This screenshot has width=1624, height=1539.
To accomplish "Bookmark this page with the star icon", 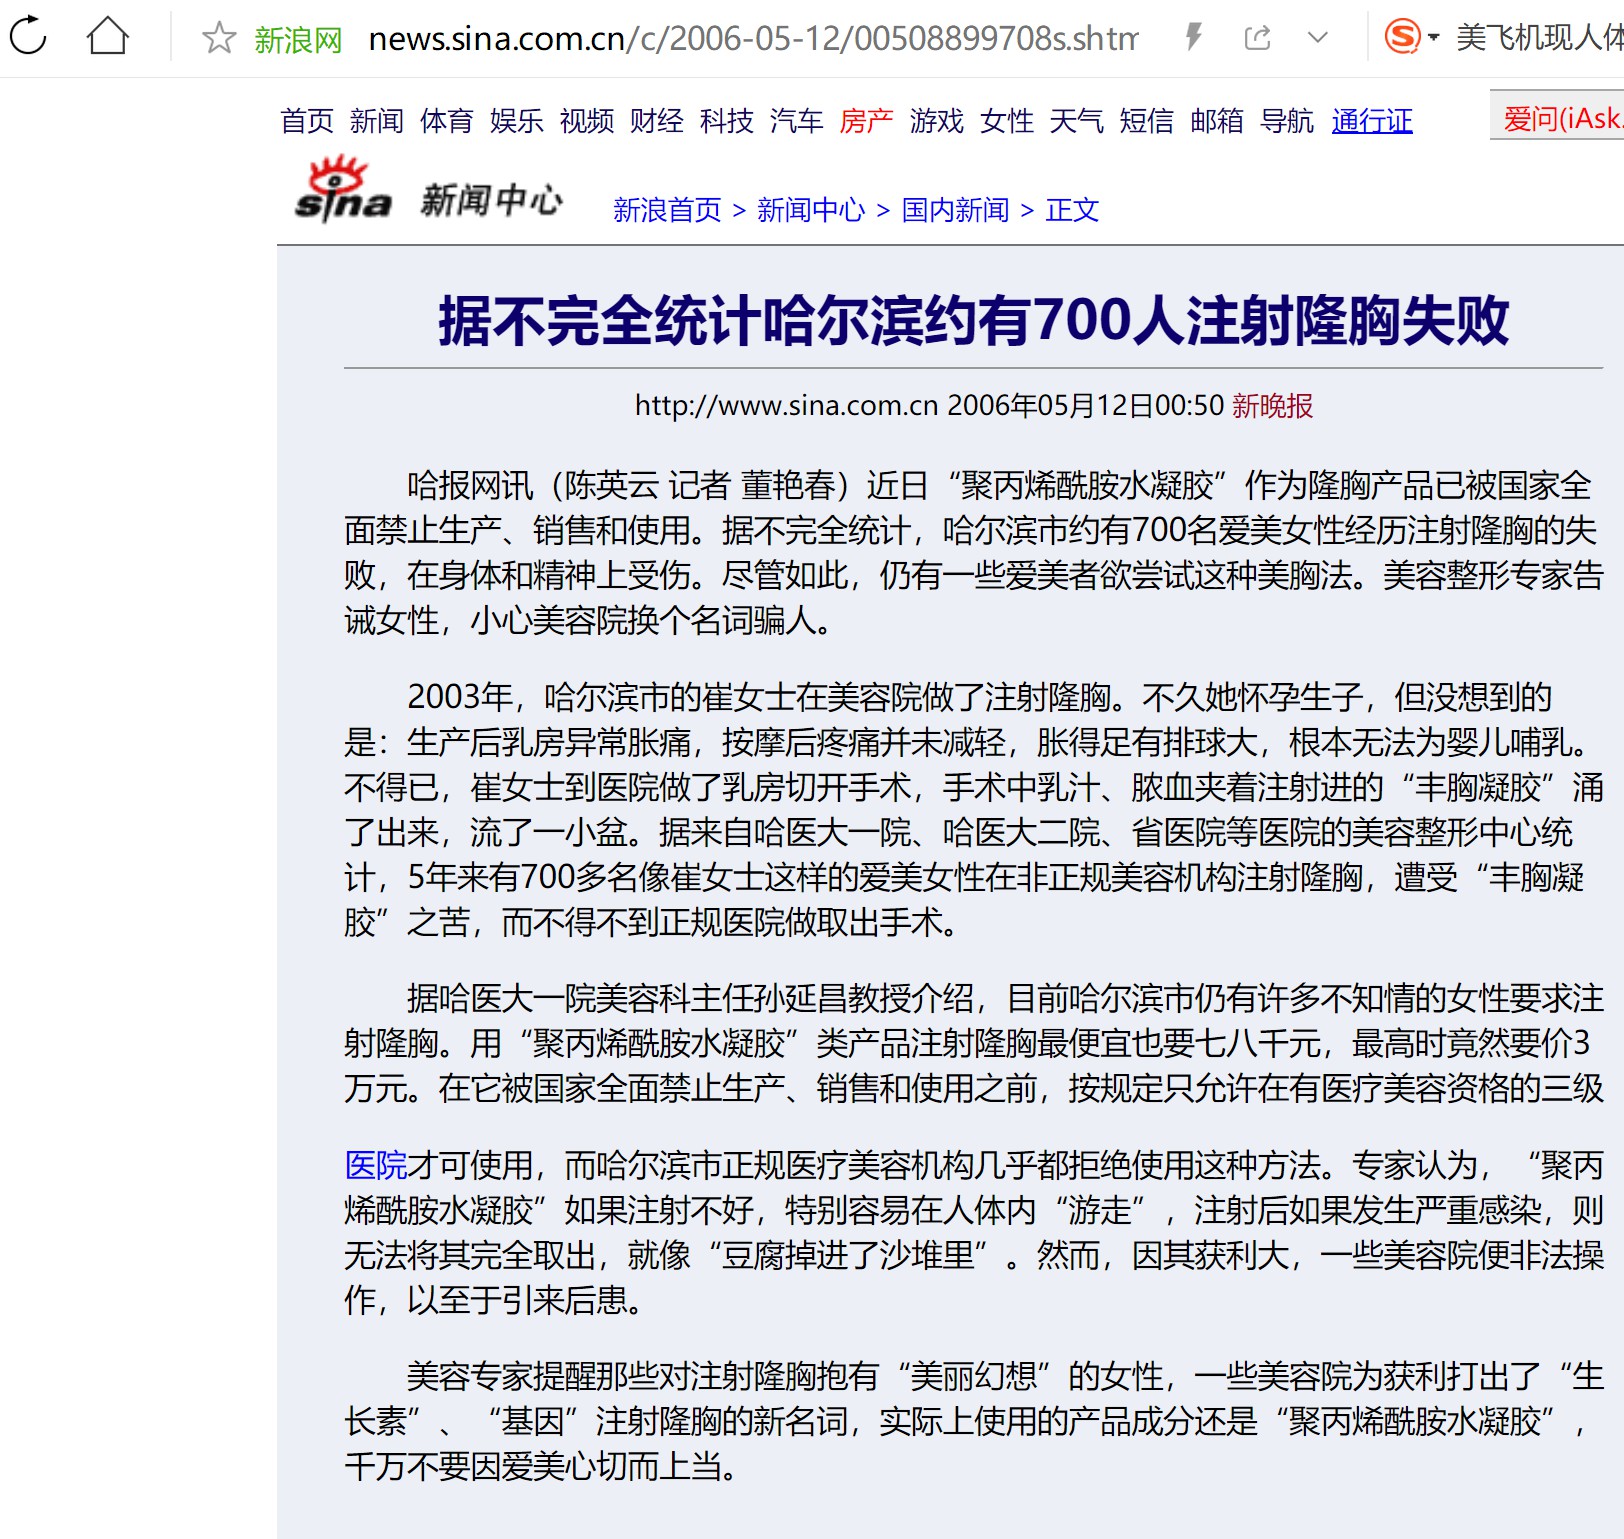I will (219, 38).
